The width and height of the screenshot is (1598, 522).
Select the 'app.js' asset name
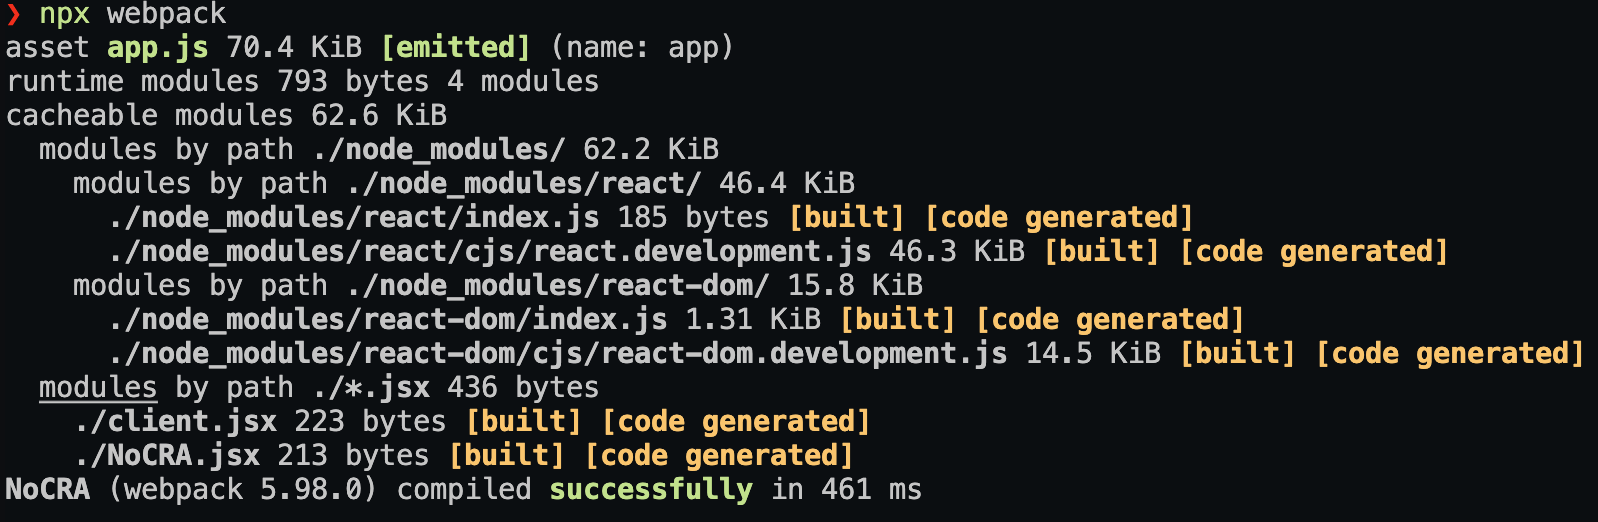[x=158, y=48]
